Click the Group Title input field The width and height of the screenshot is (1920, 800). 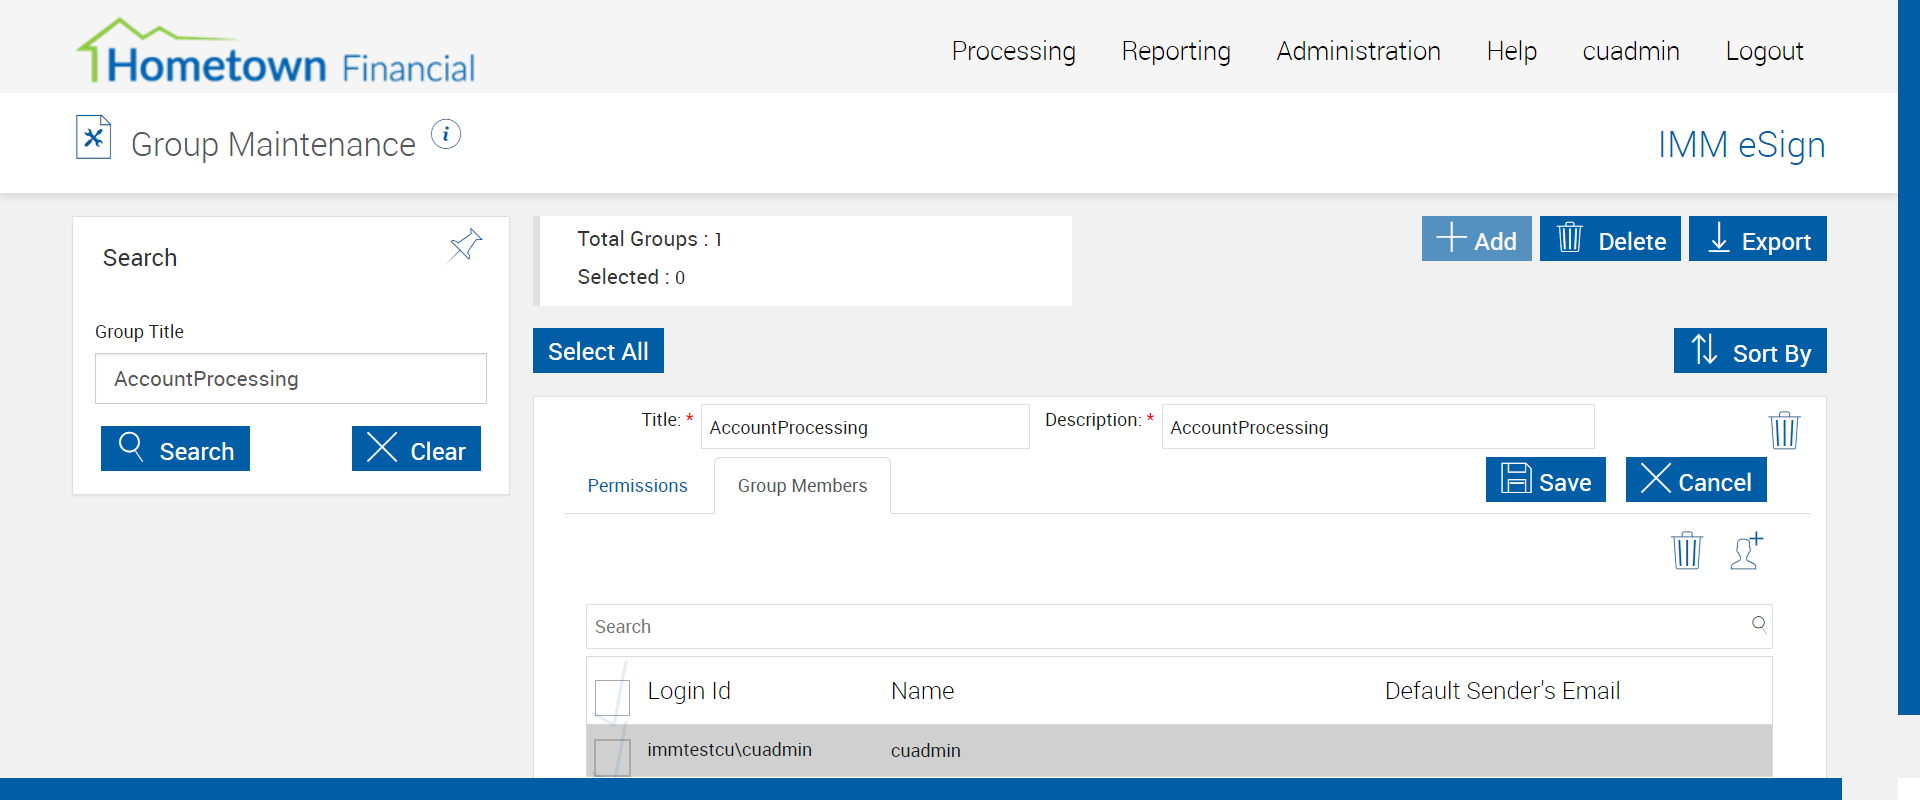tap(290, 379)
